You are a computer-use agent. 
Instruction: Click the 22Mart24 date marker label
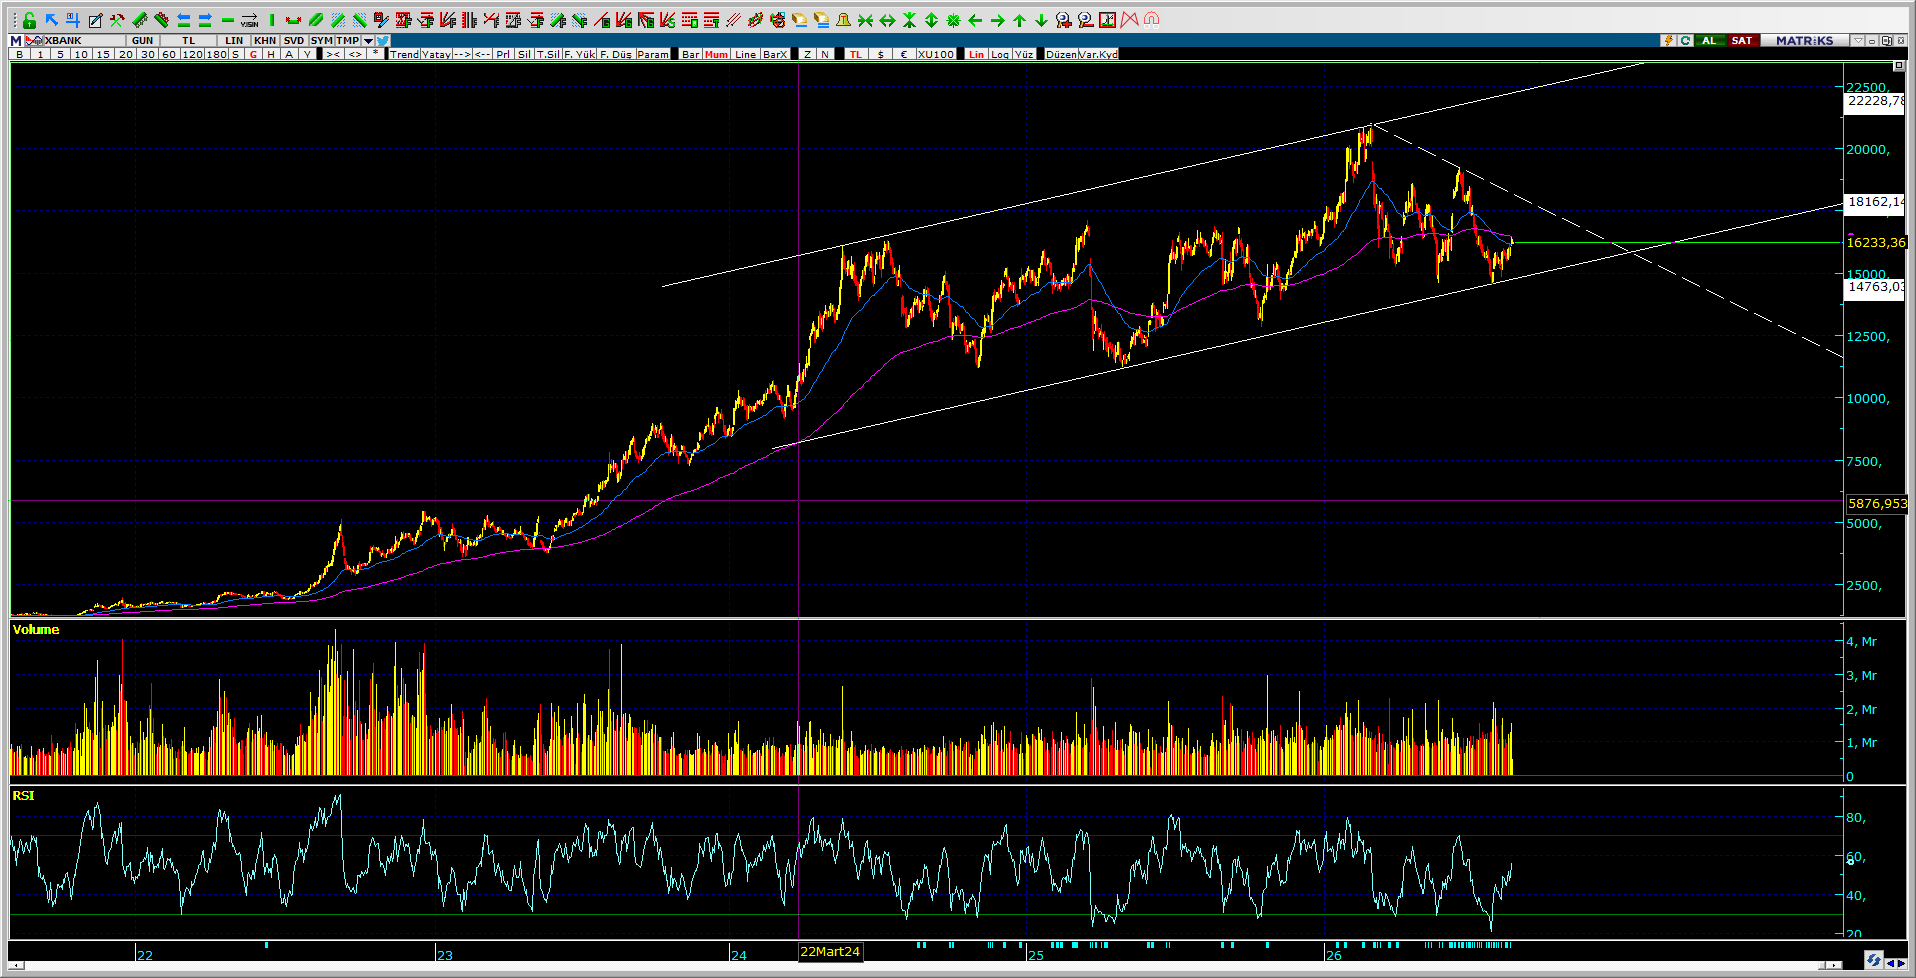click(x=830, y=952)
